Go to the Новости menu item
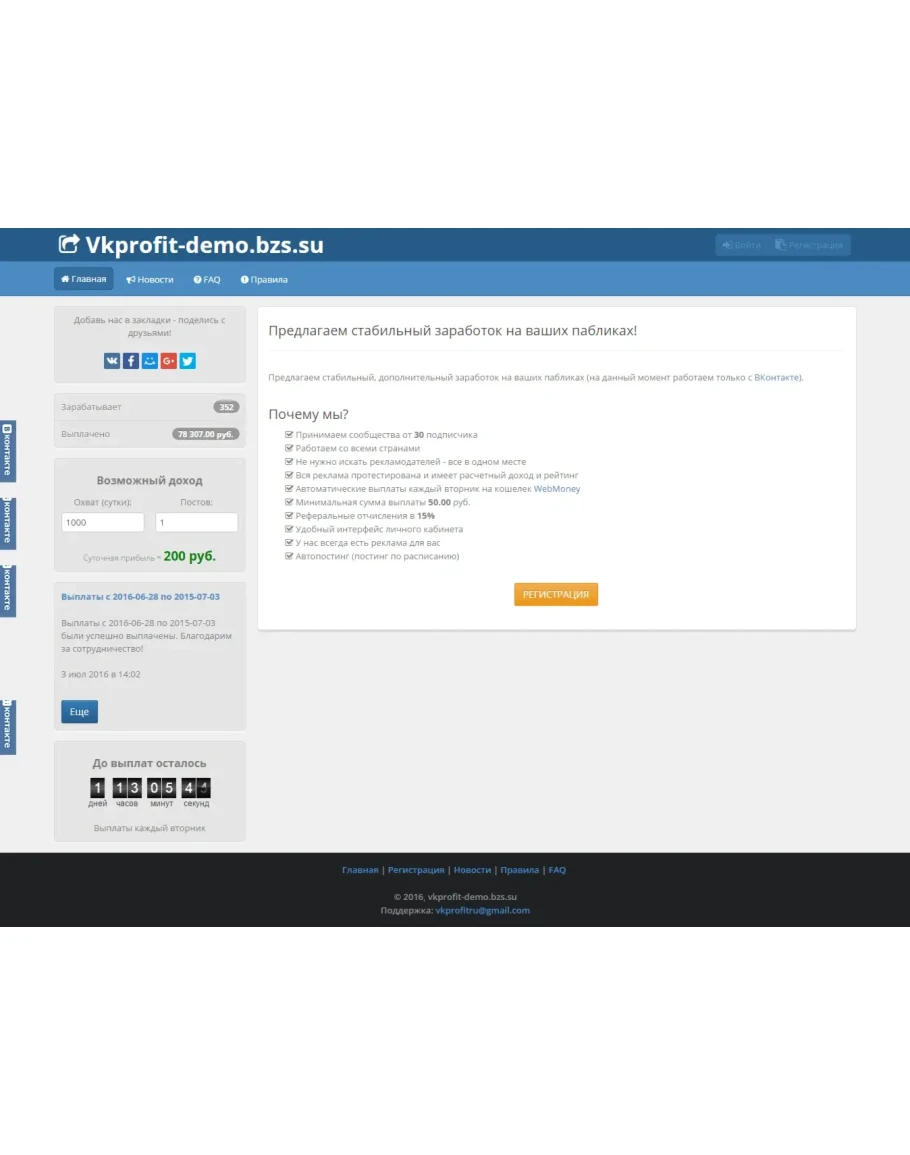This screenshot has height=1155, width=910. coord(150,280)
